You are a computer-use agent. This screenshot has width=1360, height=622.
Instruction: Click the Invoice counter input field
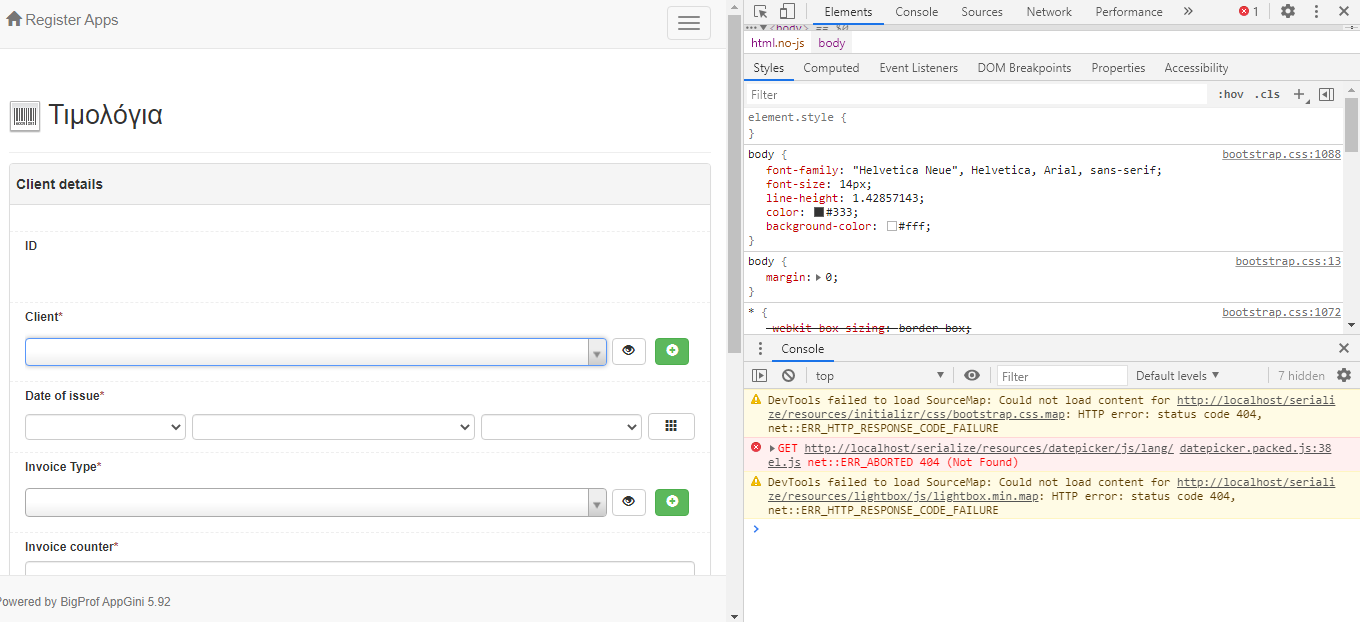pyautogui.click(x=360, y=569)
